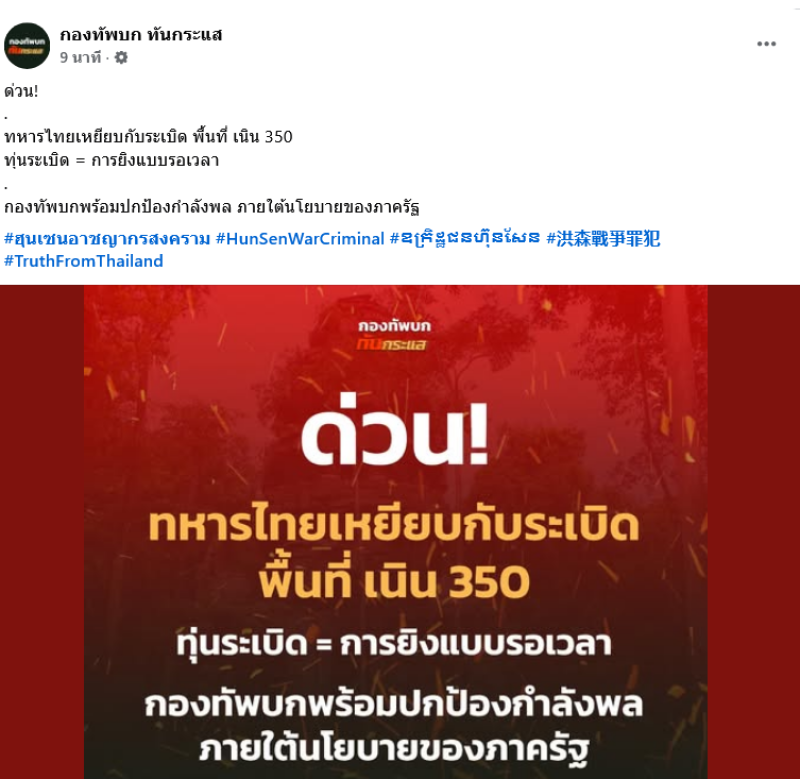Follow the #ฮุนเซนอาชญากรสงคราม hashtag

tap(107, 238)
